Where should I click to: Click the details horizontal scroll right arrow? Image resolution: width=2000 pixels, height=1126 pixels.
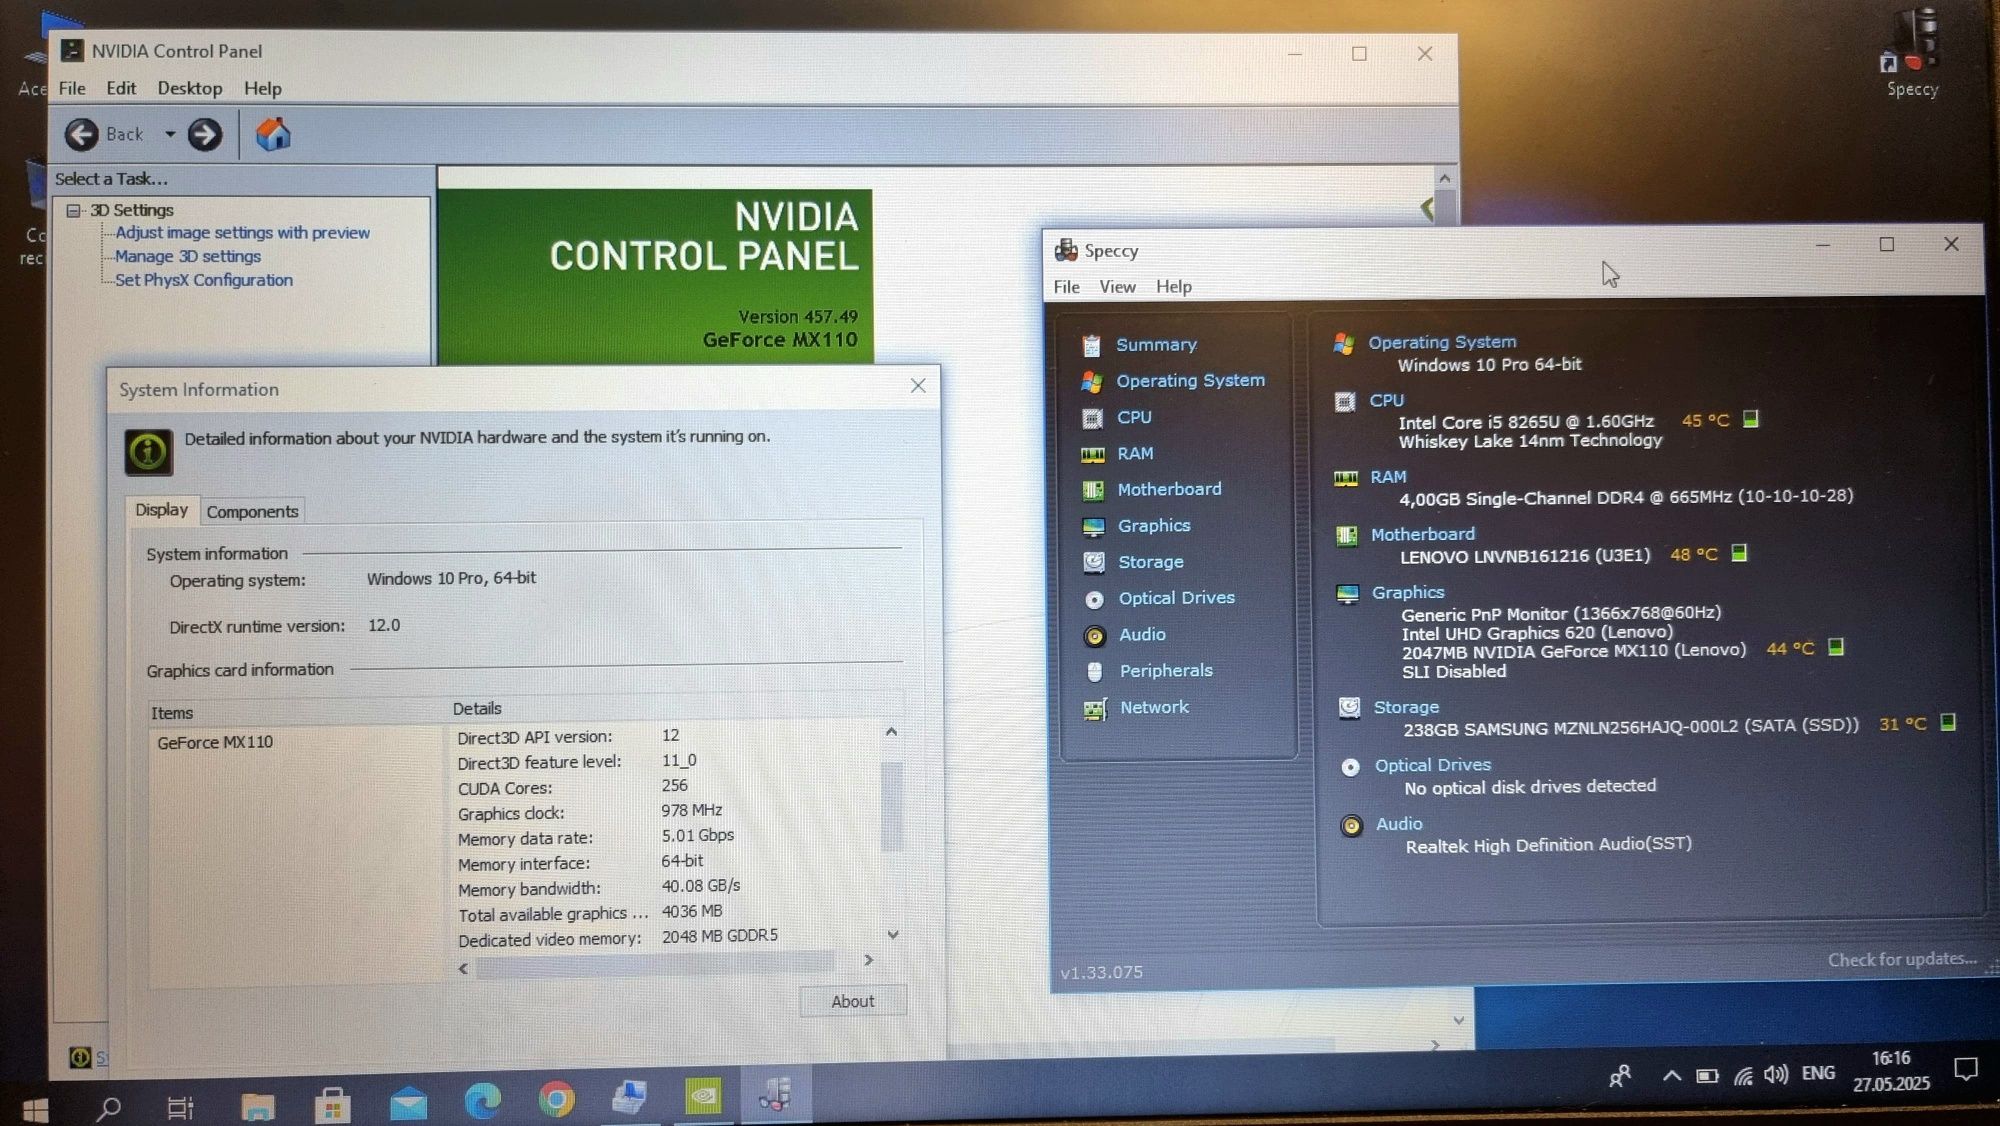coord(868,960)
